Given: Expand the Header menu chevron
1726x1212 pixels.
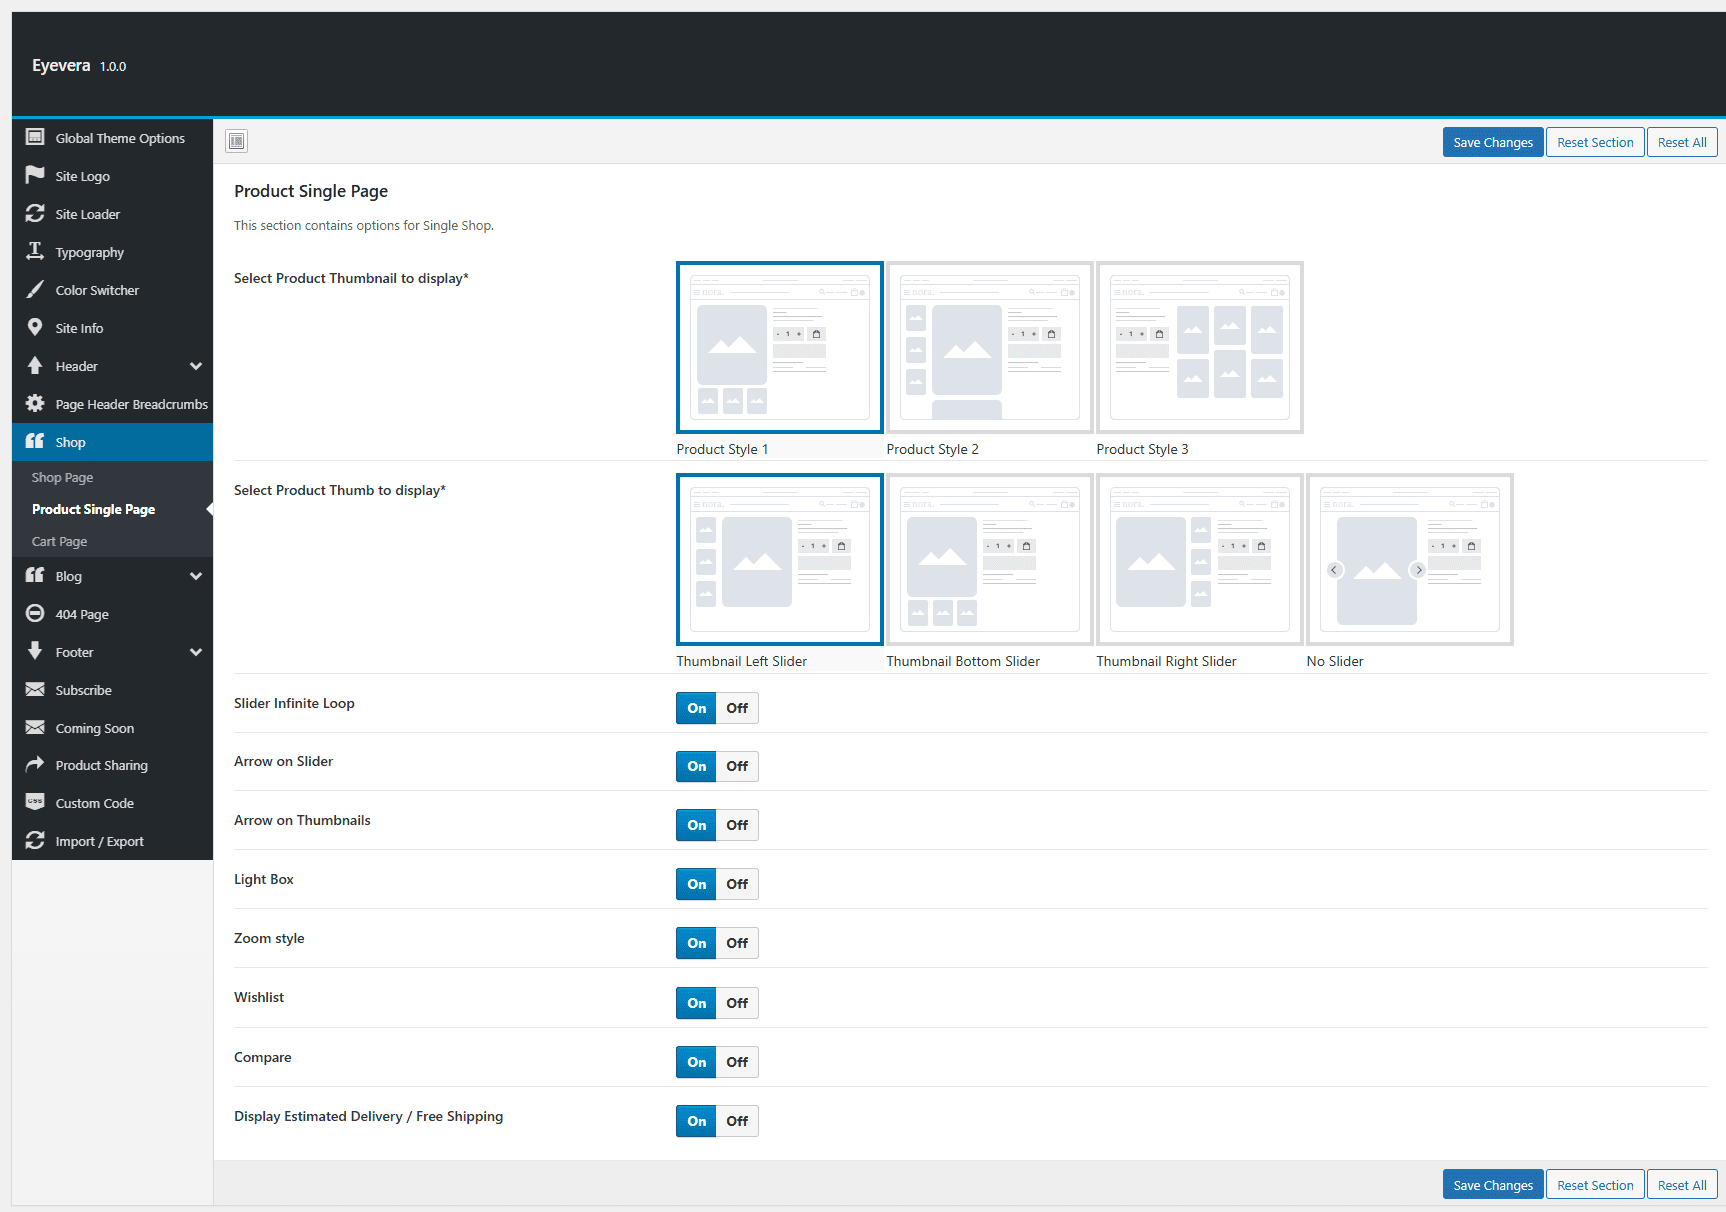Looking at the screenshot, I should (x=196, y=366).
